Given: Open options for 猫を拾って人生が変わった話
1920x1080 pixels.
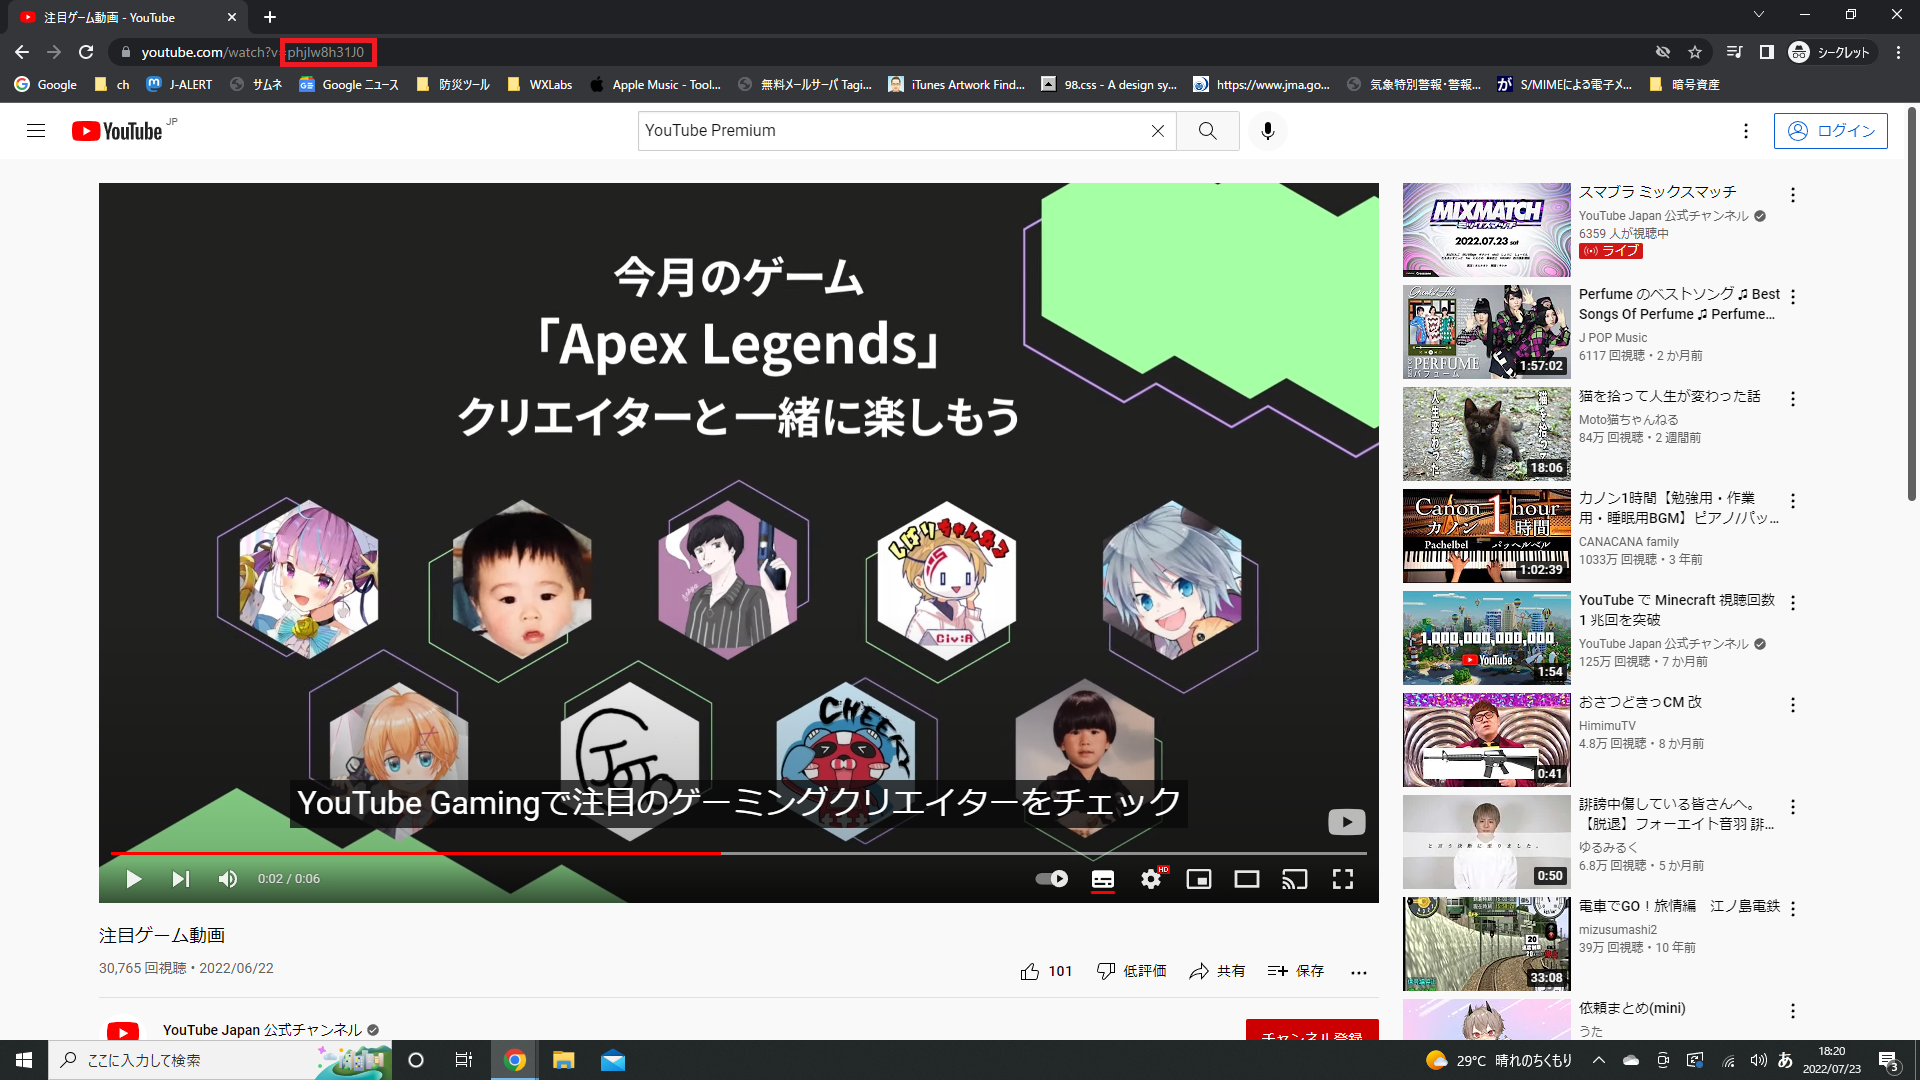Looking at the screenshot, I should pyautogui.click(x=1793, y=399).
